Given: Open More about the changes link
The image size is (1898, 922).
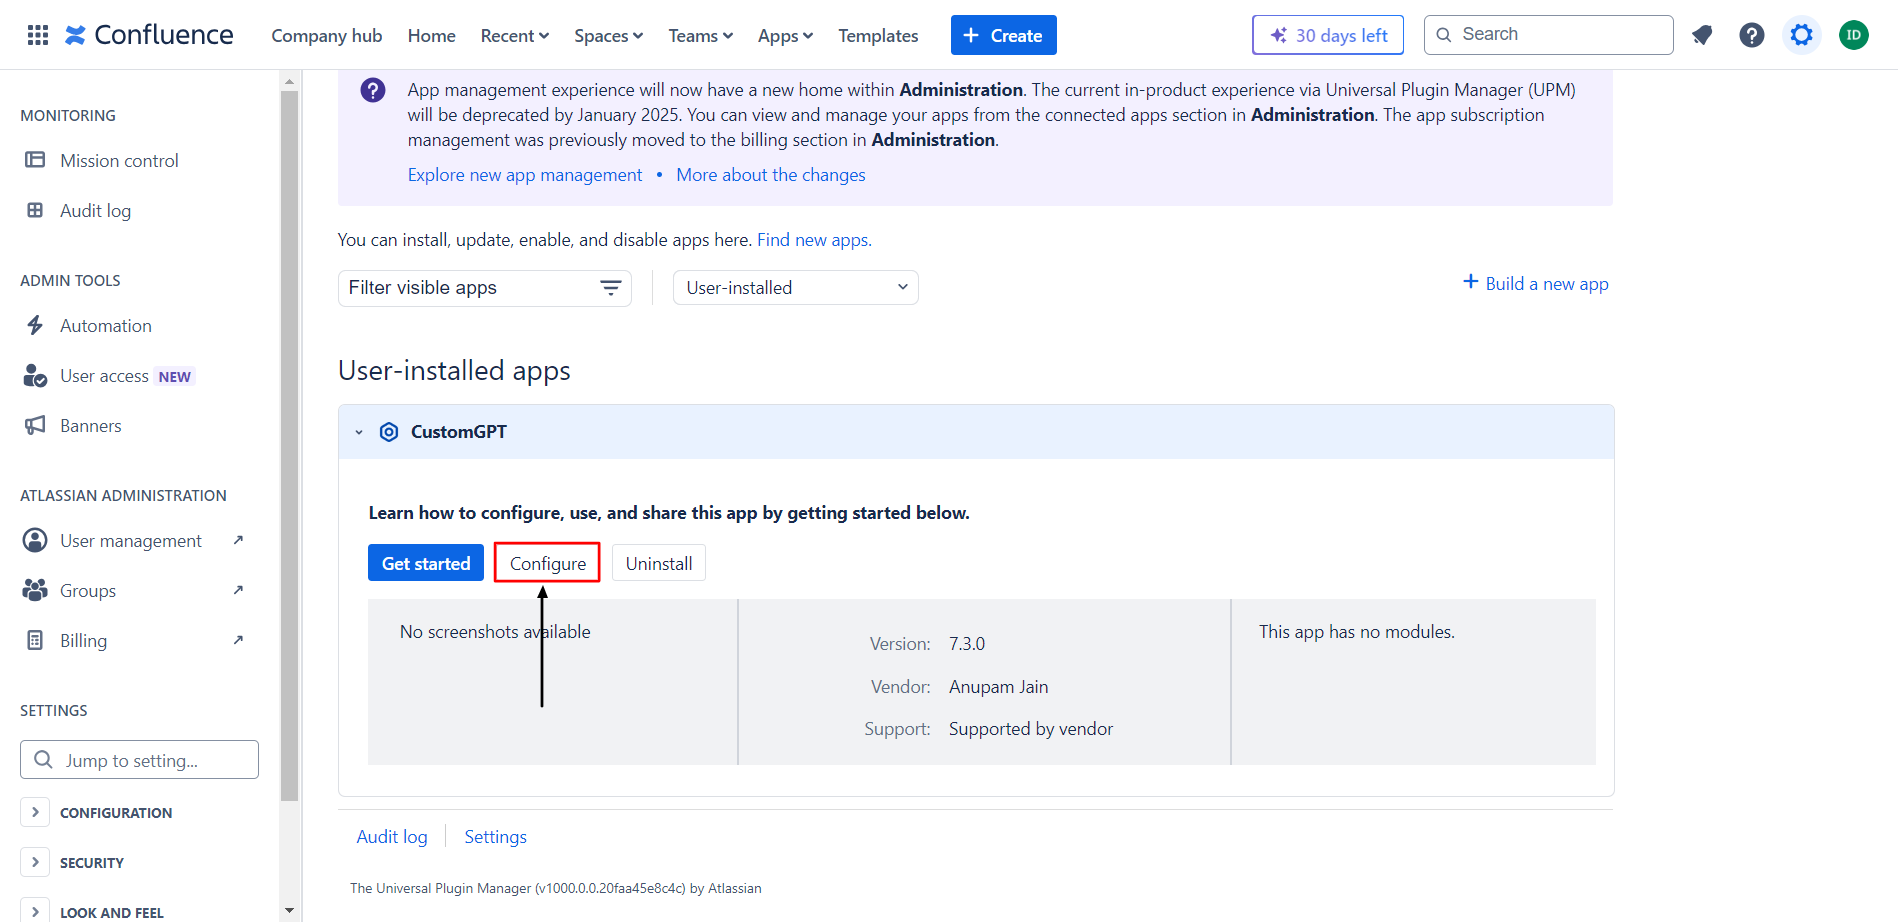Looking at the screenshot, I should pyautogui.click(x=771, y=175).
